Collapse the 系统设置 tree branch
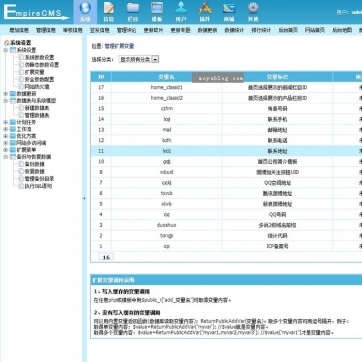This screenshot has height=362, width=362. click(x=6, y=50)
